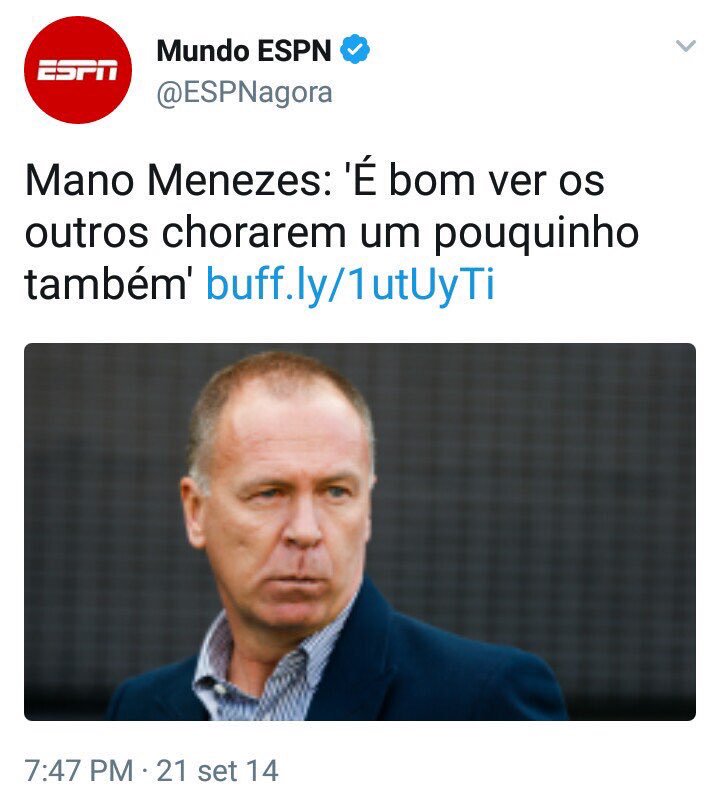This screenshot has width=720, height=798.
Task: Click the 'Mundo' word in display name
Action: [x=203, y=50]
